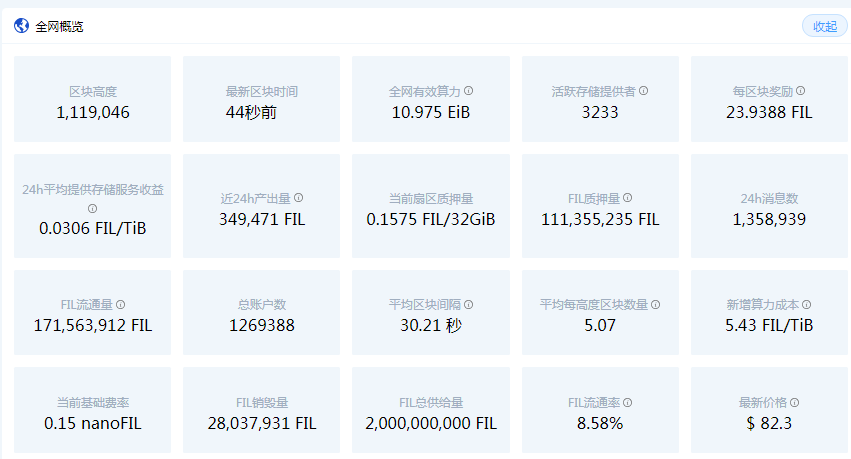Open the 每区块奖励 info tooltip icon
851x459 pixels.
tap(801, 91)
